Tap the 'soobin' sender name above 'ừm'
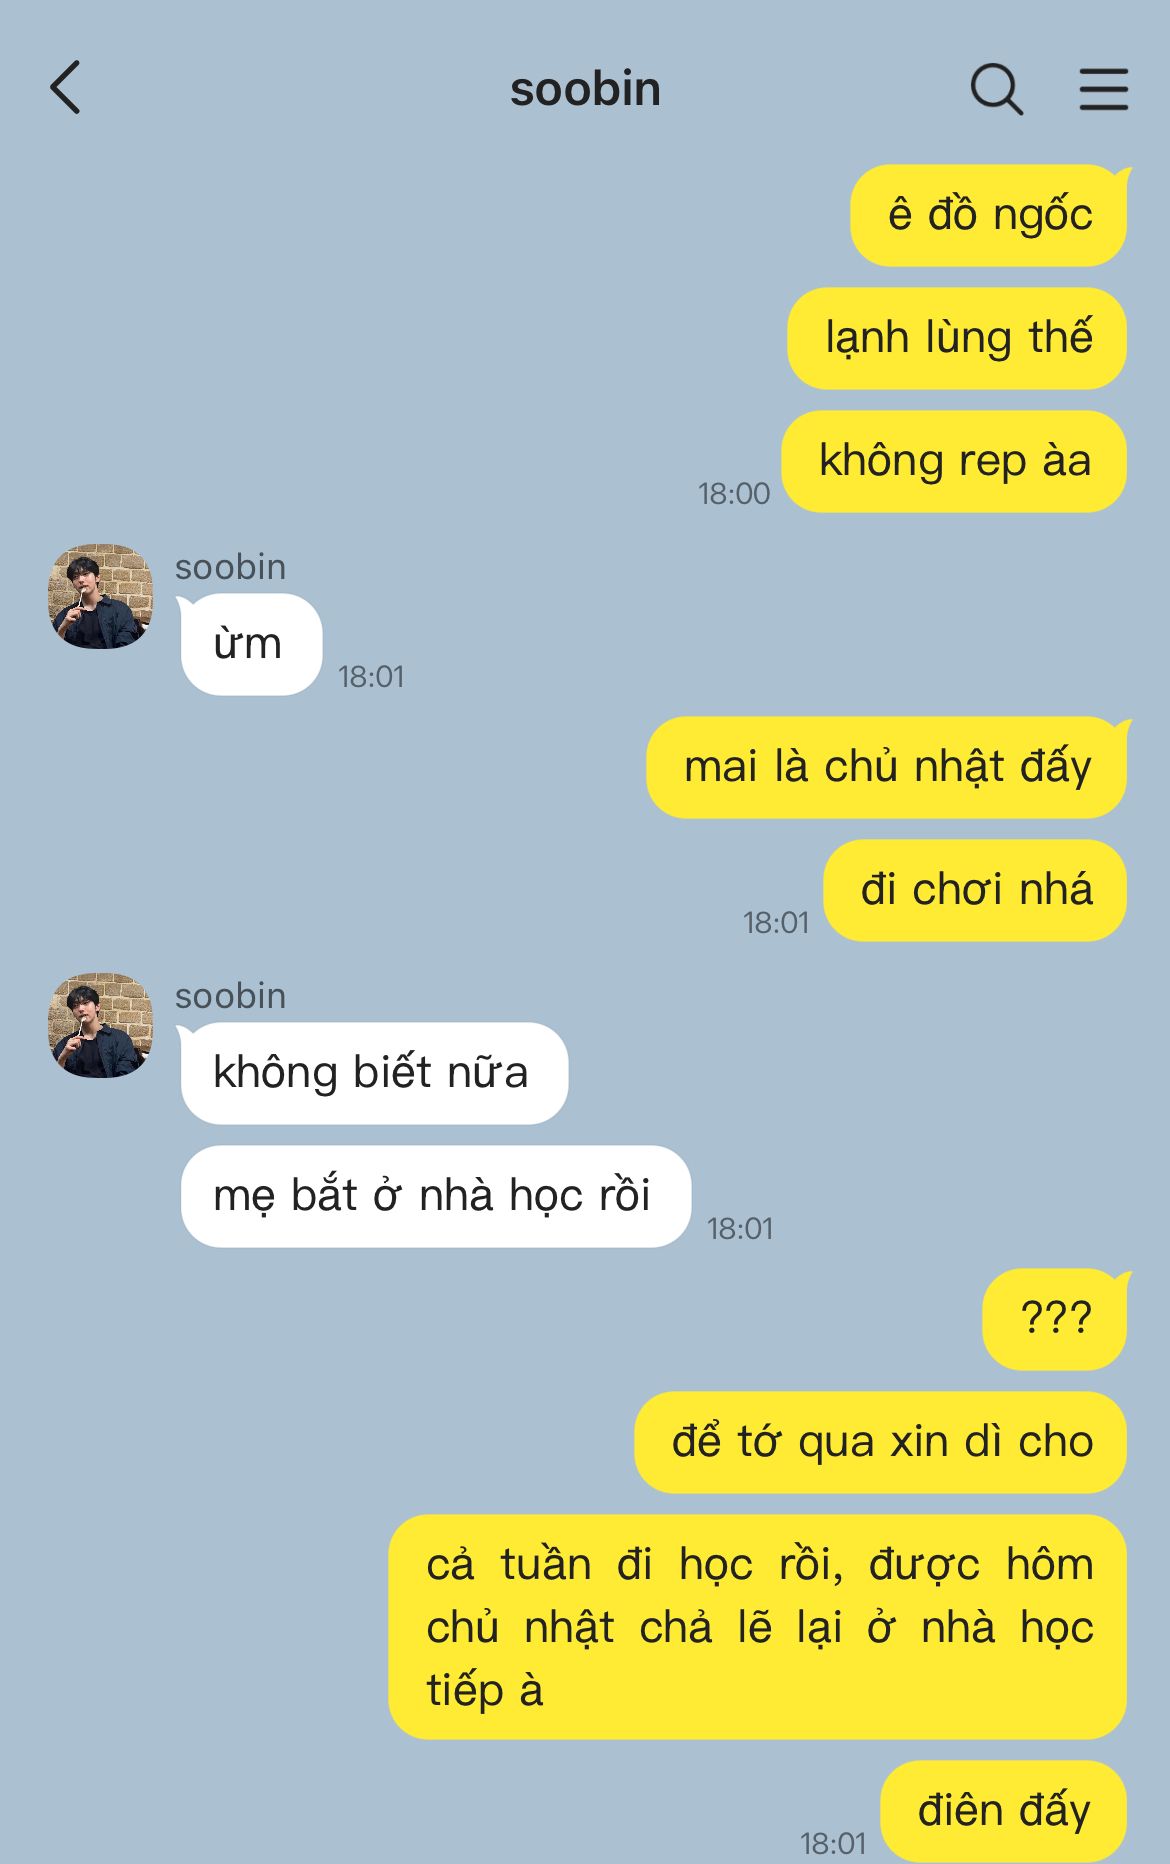Viewport: 1170px width, 1864px height. (x=230, y=567)
